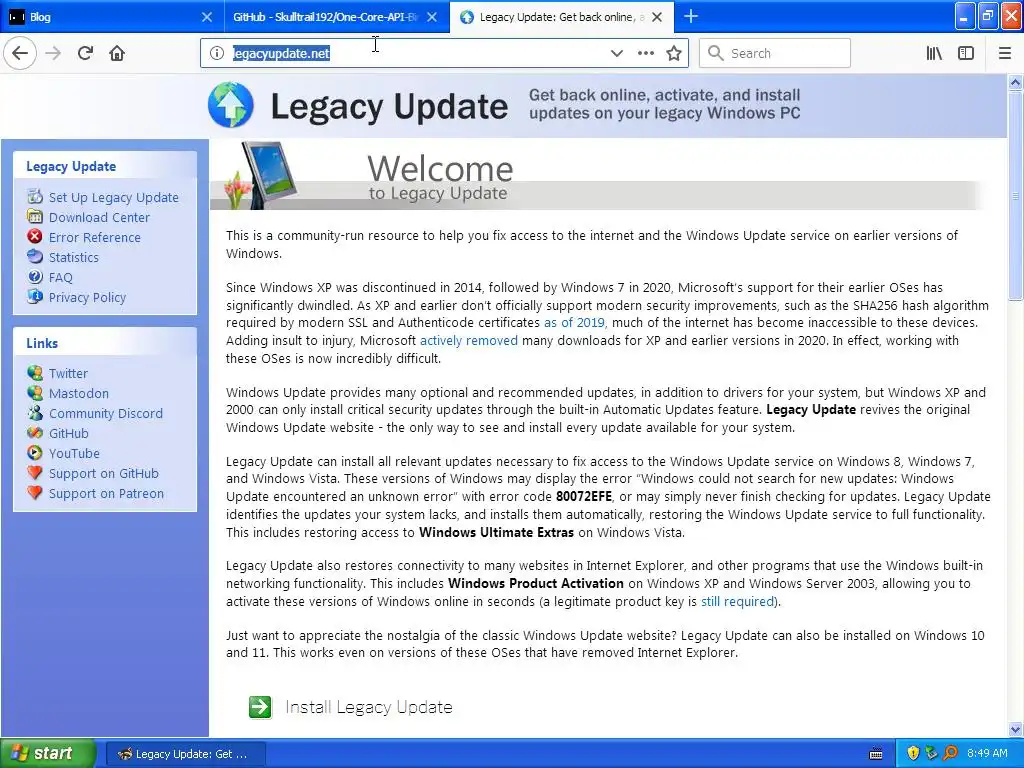Open the Error Reference link
The image size is (1024, 768).
(95, 237)
